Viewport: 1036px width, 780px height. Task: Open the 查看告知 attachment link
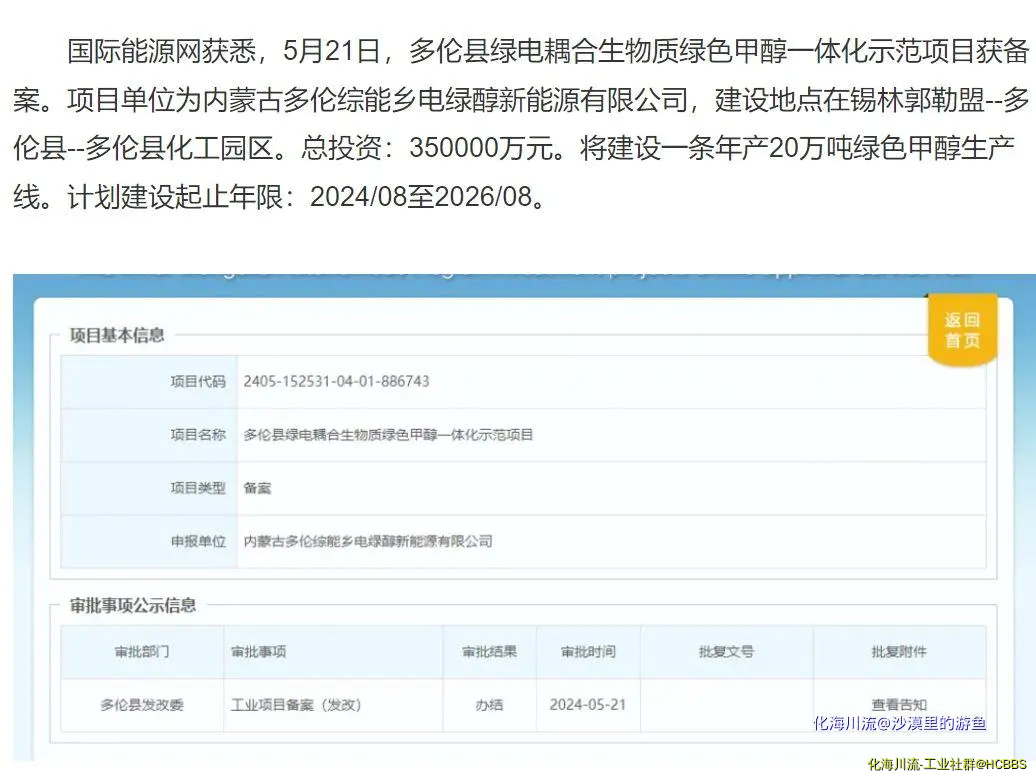coord(899,705)
